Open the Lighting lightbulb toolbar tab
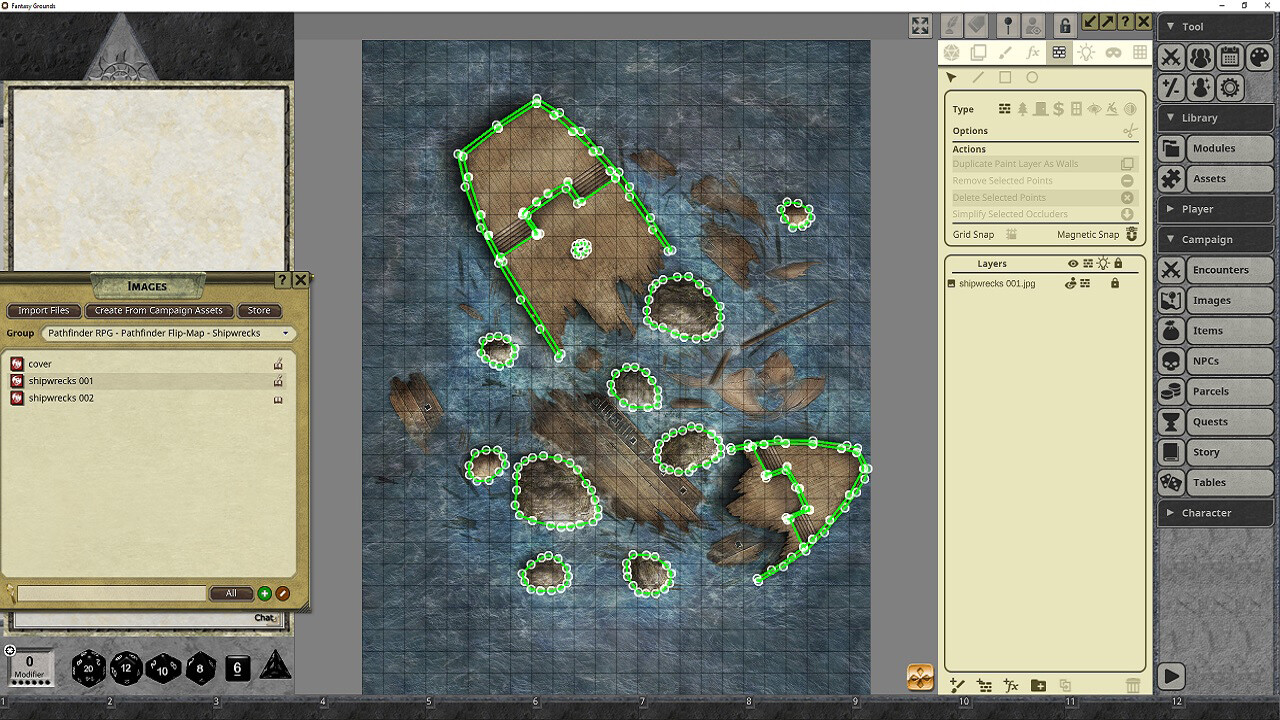The height and width of the screenshot is (720, 1280). click(1086, 52)
